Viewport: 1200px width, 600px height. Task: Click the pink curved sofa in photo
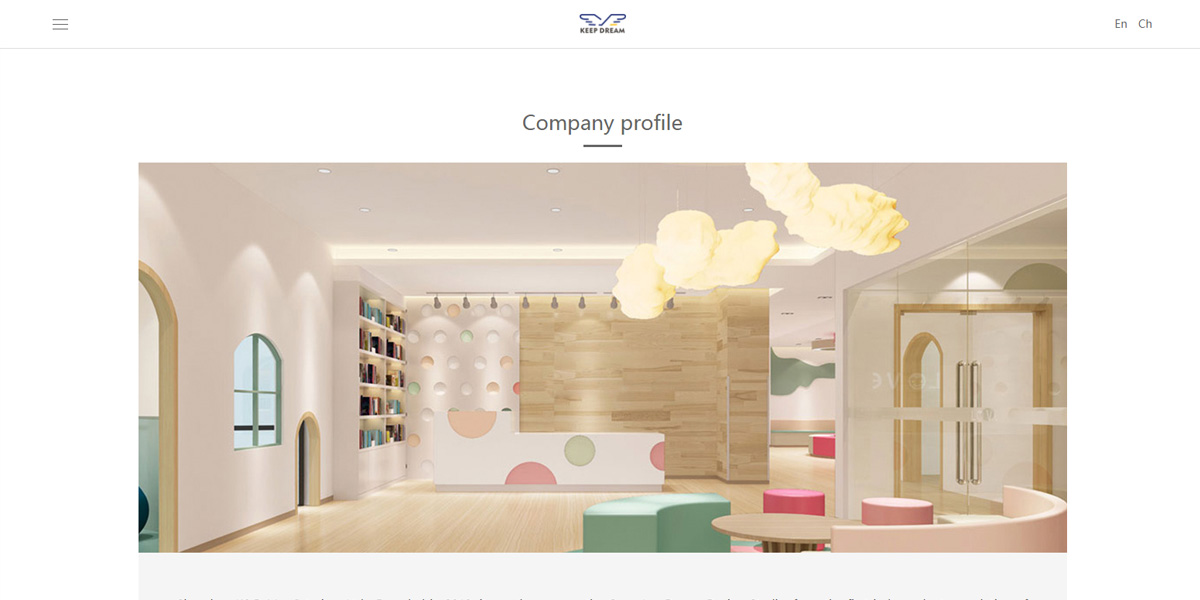point(950,520)
